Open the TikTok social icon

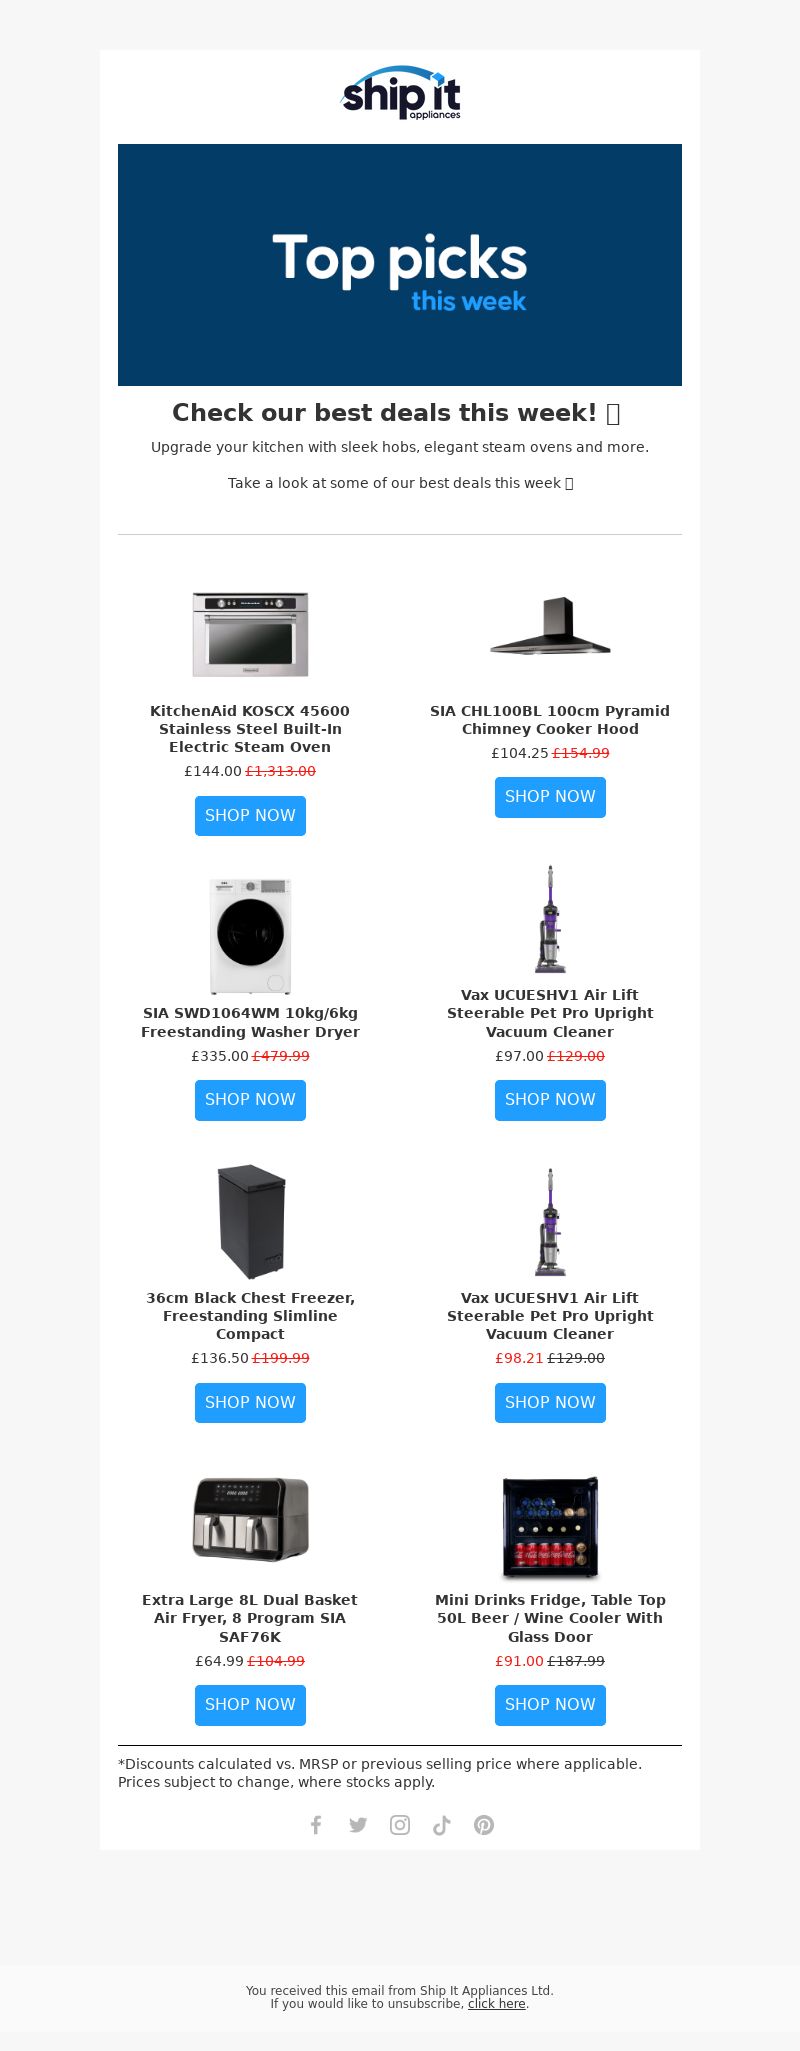tap(442, 1825)
